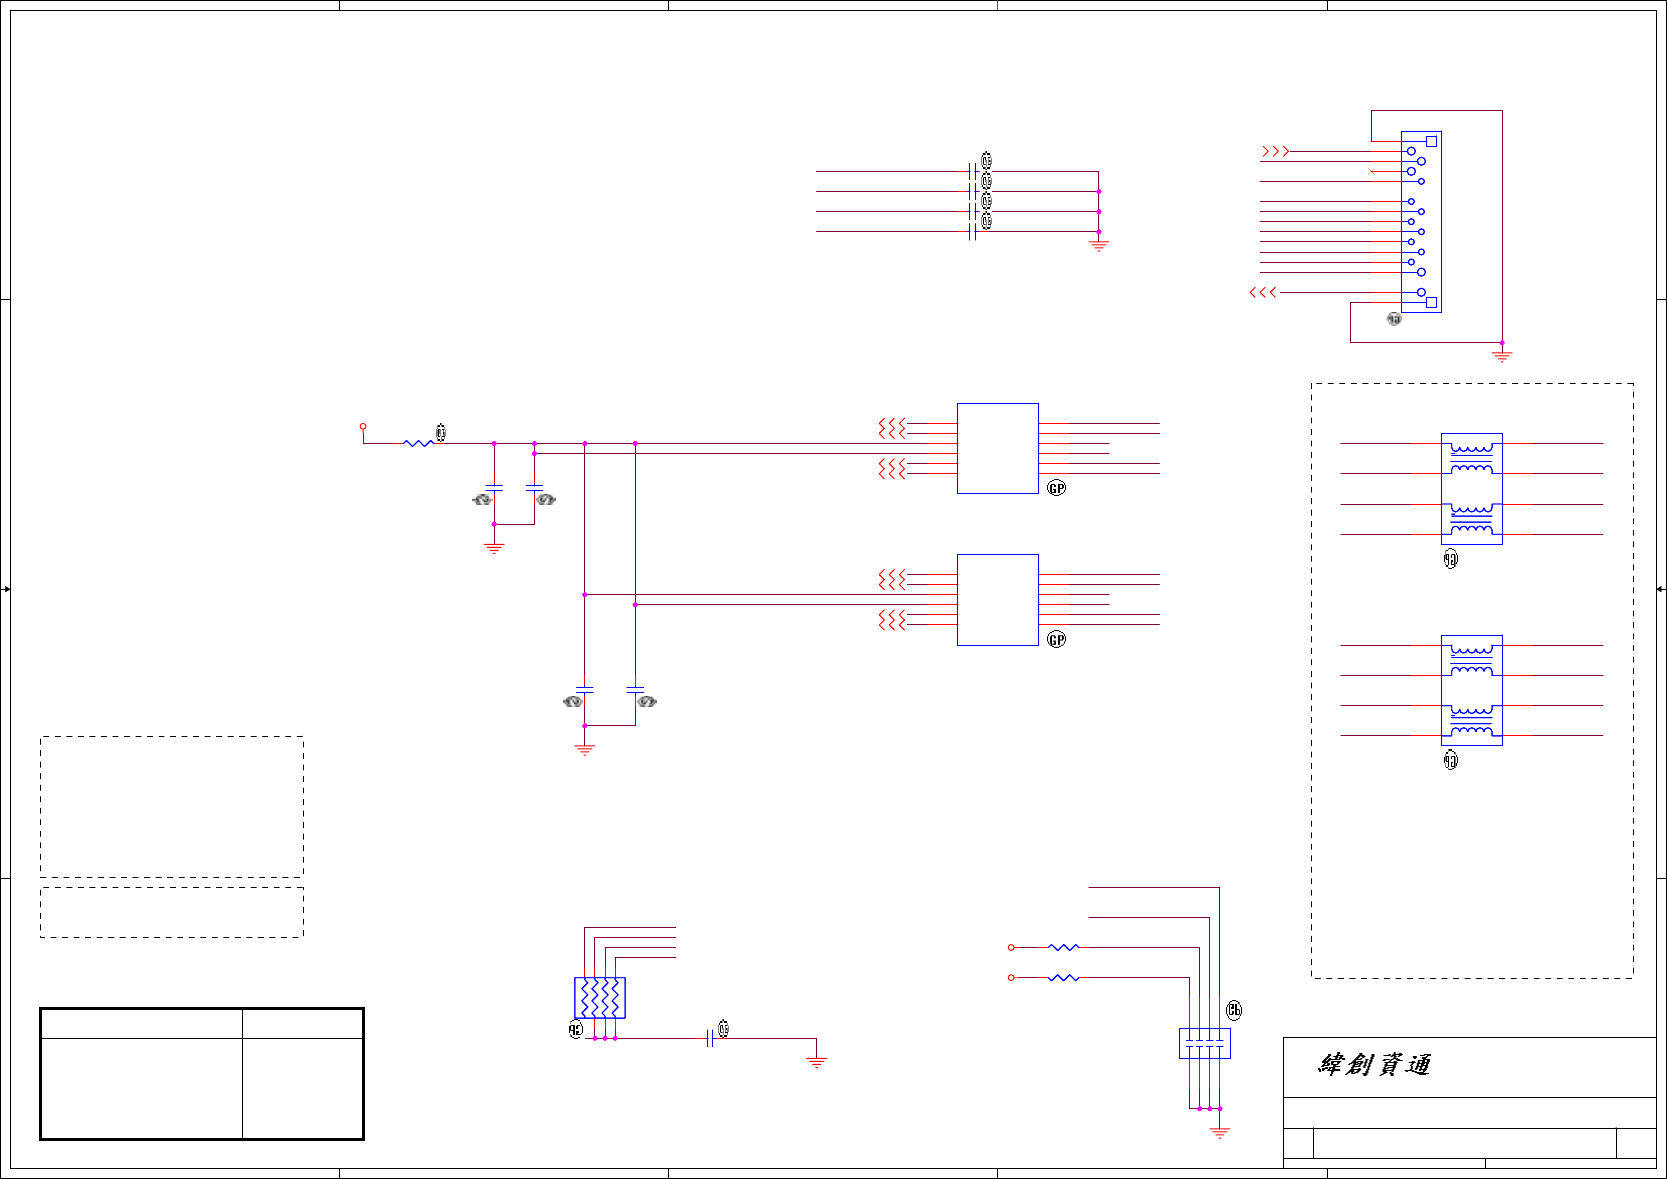Click ground symbol under the lower capacitor pair
This screenshot has width=1667, height=1179.
pyautogui.click(x=584, y=749)
